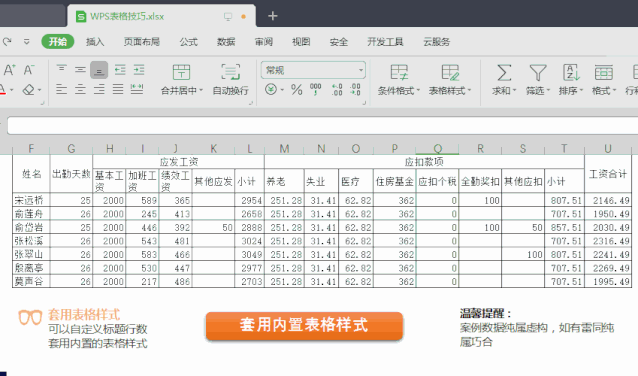
Task: Increase decimal places
Action: pos(337,90)
